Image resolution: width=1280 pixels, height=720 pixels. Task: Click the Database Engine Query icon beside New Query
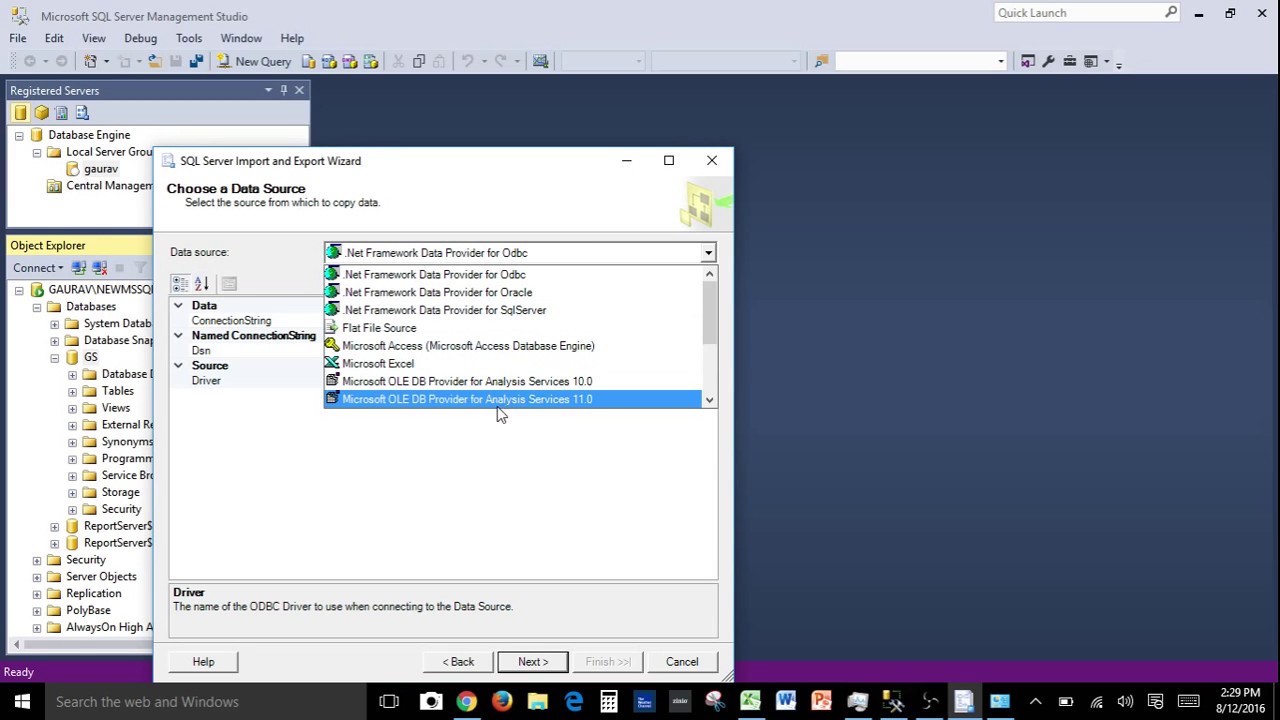coord(308,61)
